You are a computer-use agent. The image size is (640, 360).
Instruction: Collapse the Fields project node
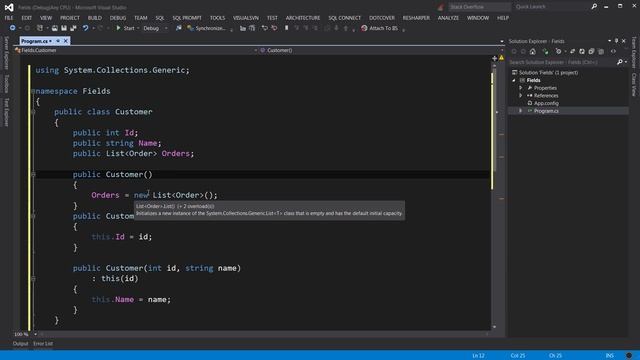[x=514, y=80]
